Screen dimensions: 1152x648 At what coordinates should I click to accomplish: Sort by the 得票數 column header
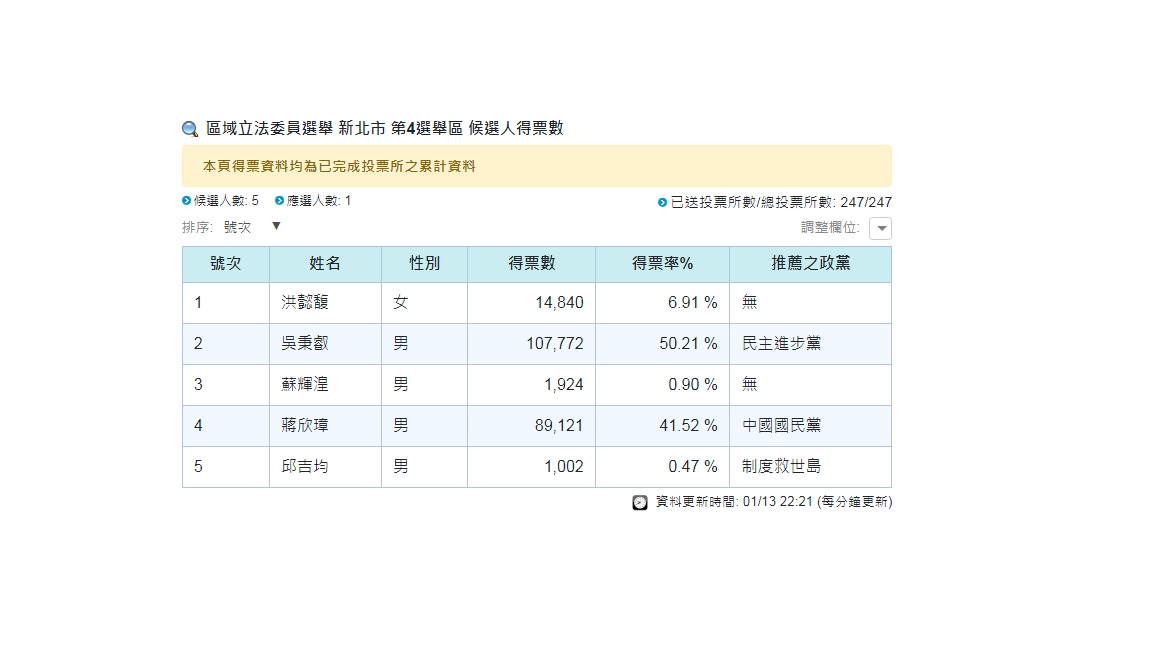[x=531, y=264]
